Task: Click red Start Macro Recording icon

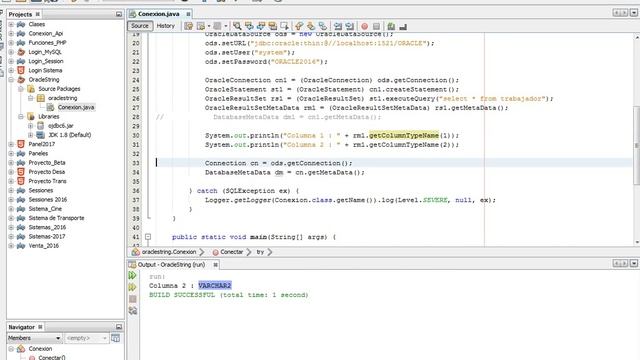Action: coord(364,26)
